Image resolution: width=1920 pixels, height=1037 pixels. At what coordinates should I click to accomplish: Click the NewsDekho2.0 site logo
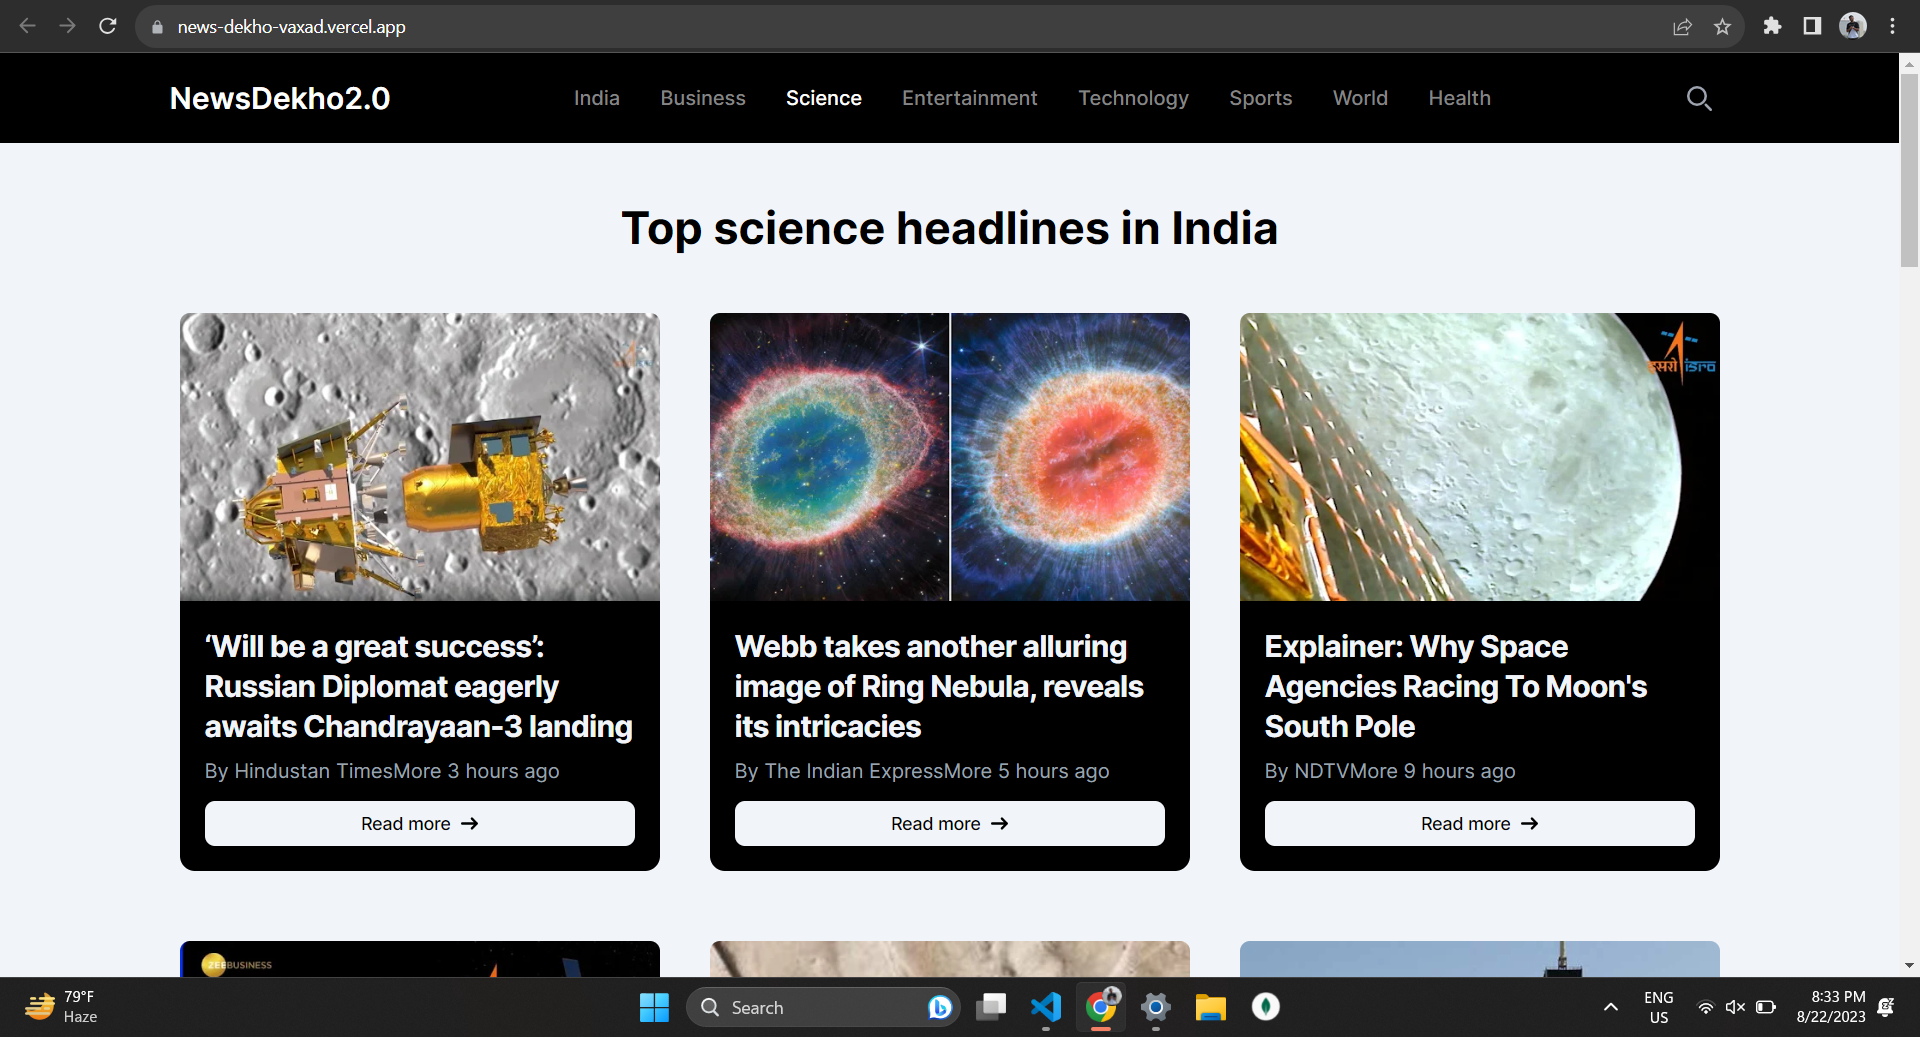(x=280, y=98)
